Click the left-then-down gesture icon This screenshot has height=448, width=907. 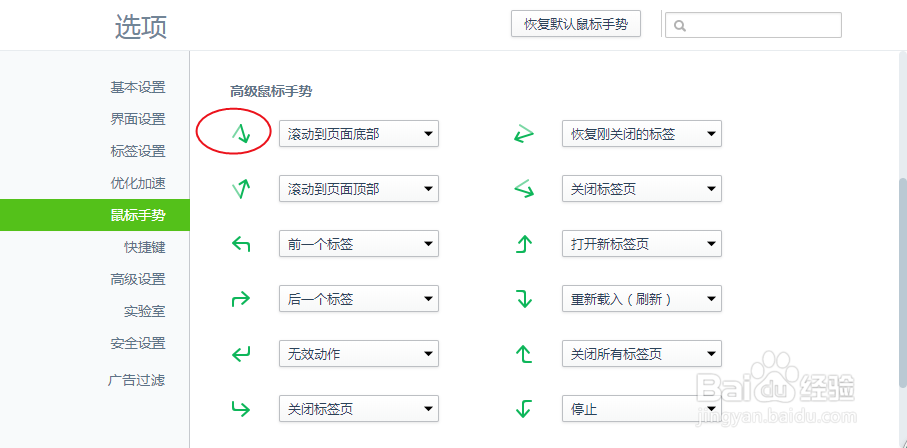tap(523, 408)
